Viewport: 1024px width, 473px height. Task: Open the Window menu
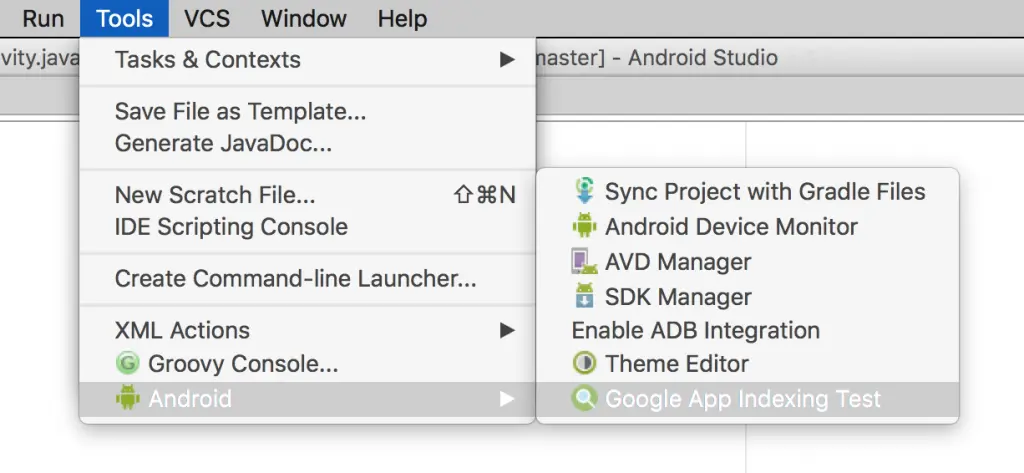click(x=304, y=18)
